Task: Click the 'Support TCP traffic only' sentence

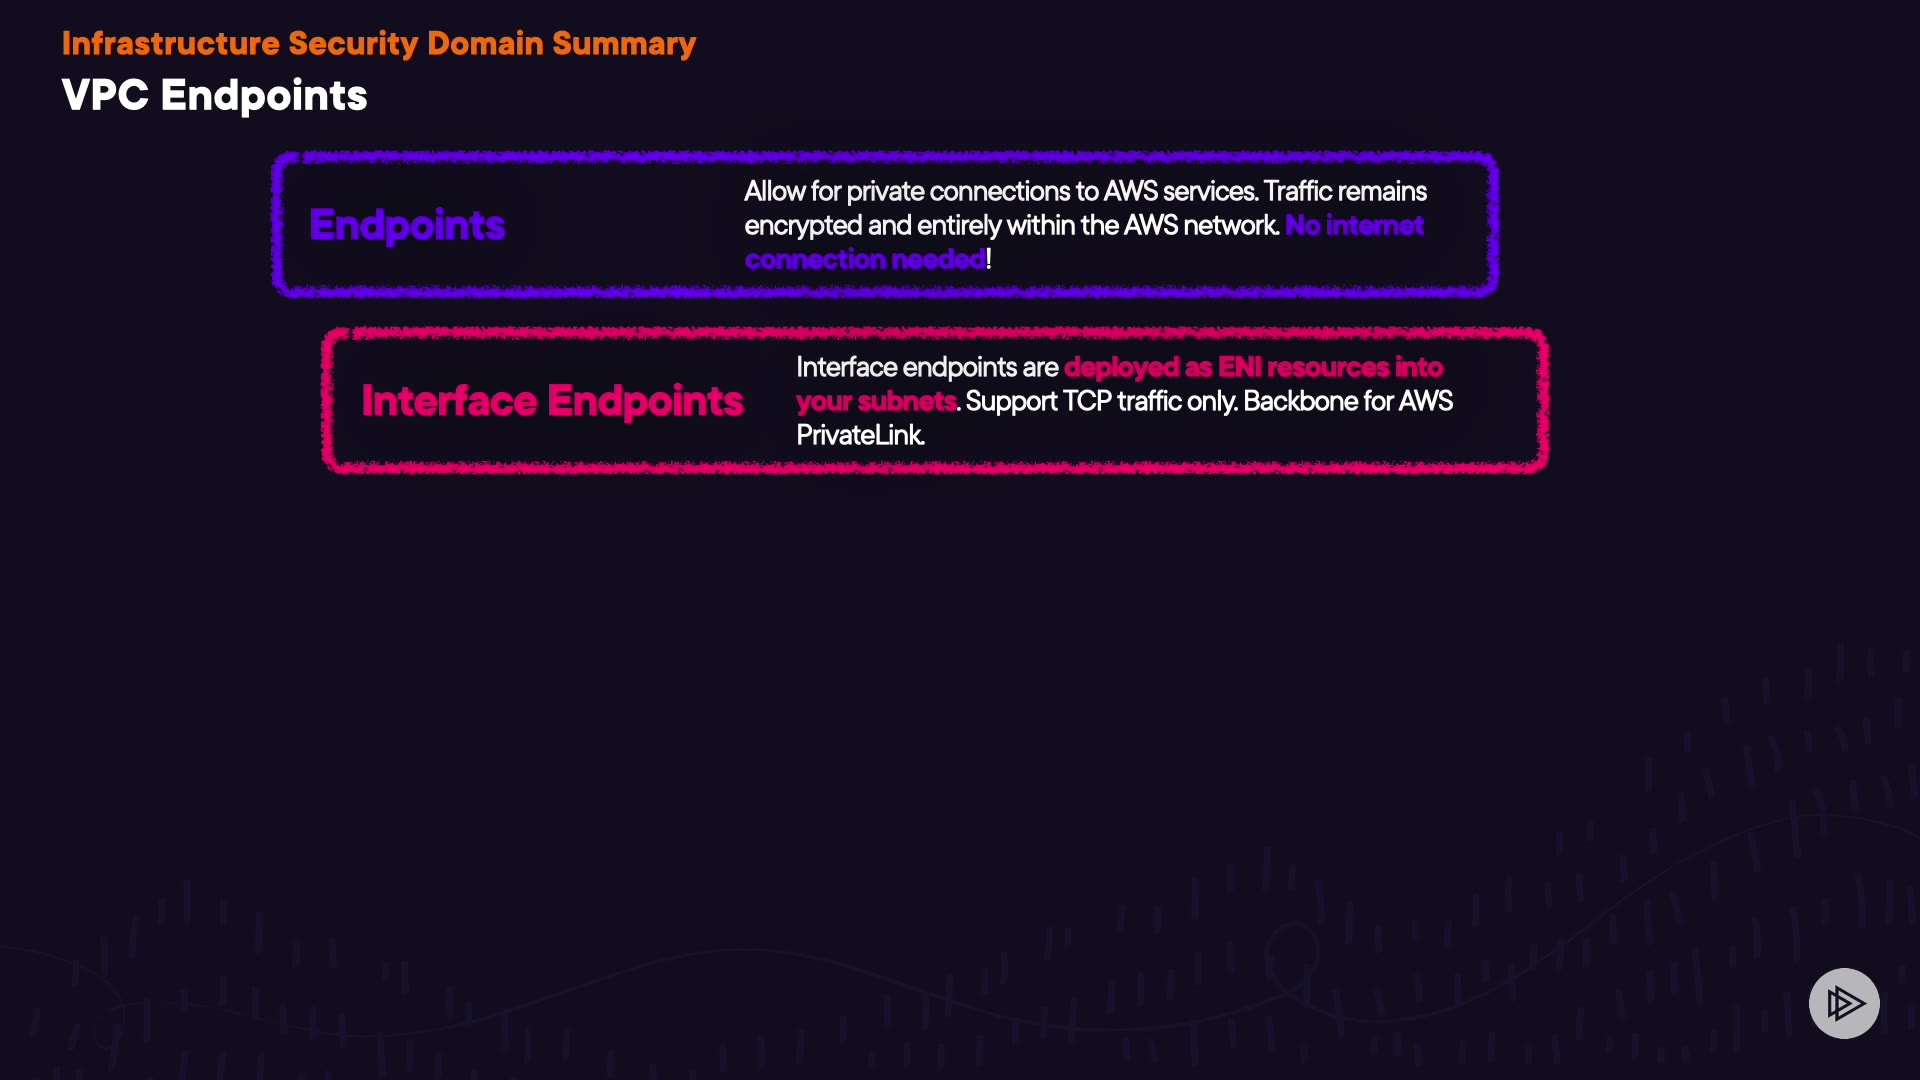Action: click(1101, 401)
